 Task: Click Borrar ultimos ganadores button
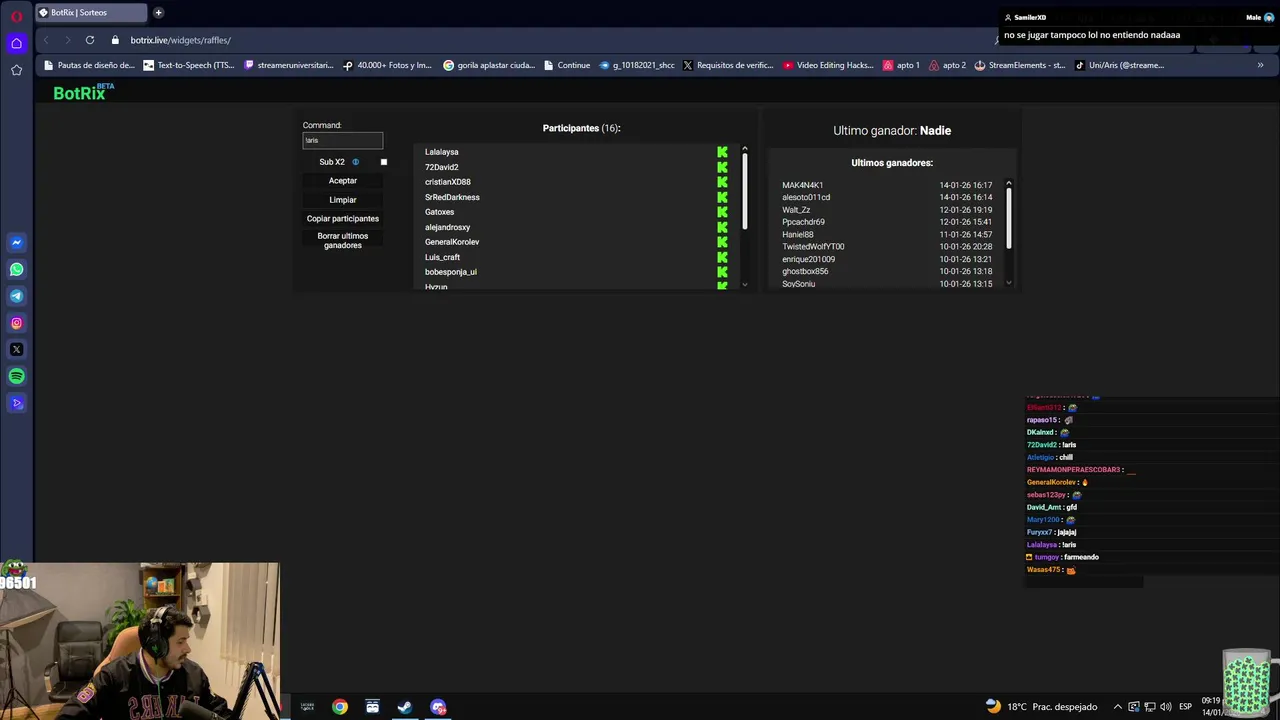[x=343, y=241]
